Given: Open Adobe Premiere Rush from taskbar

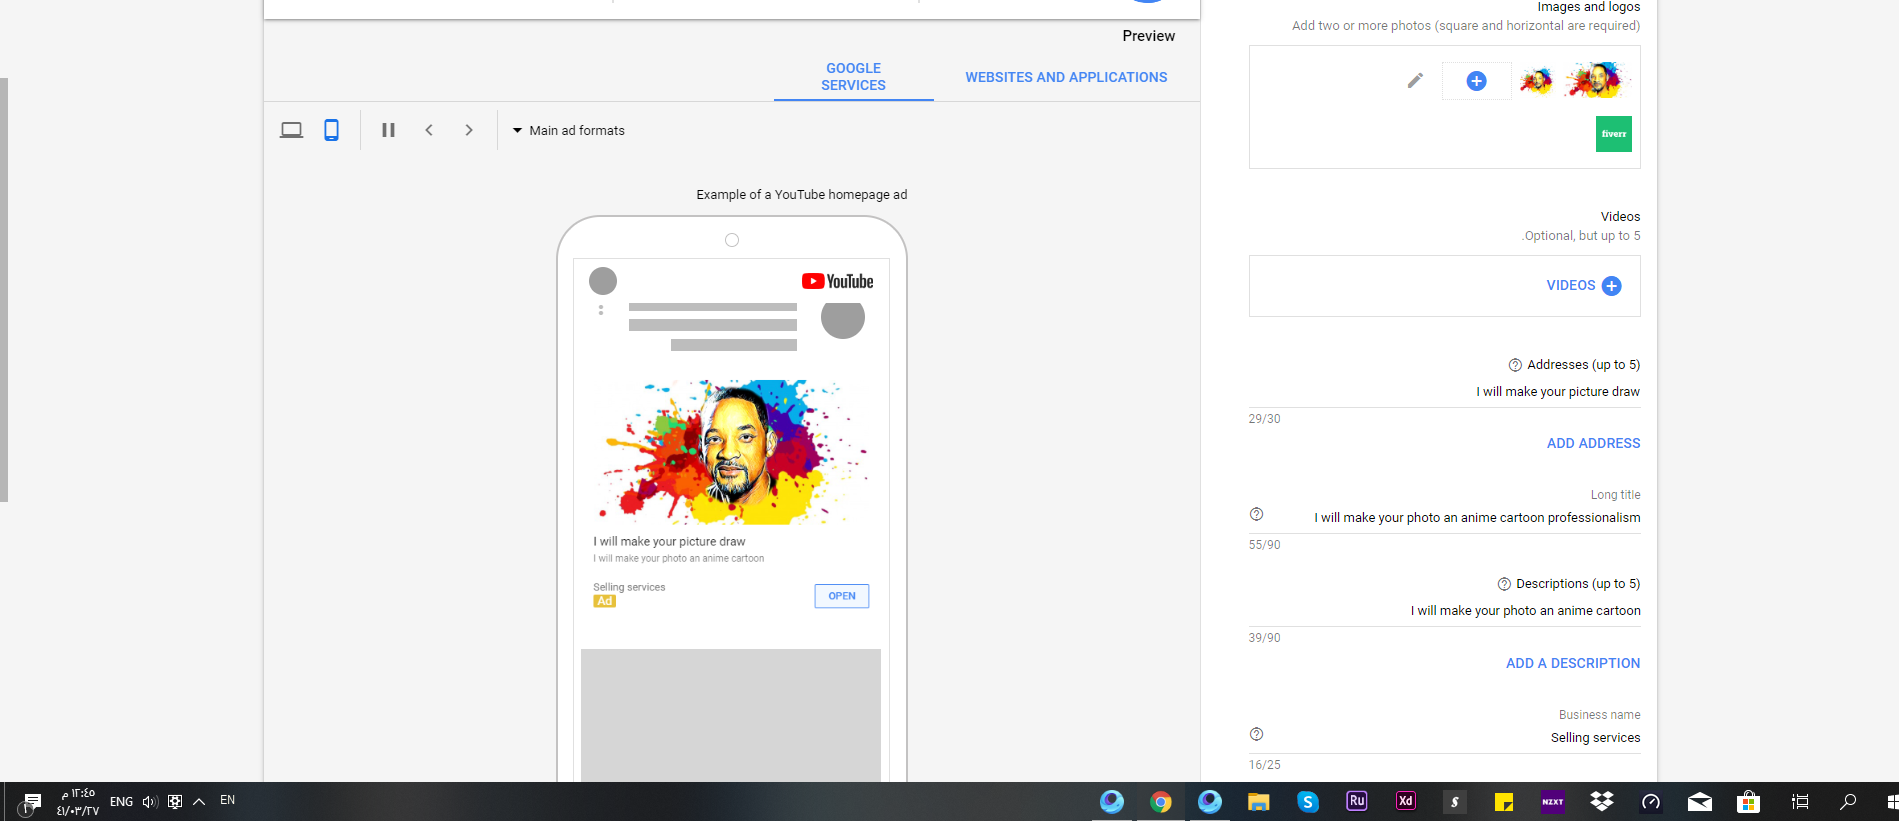Looking at the screenshot, I should point(1356,801).
